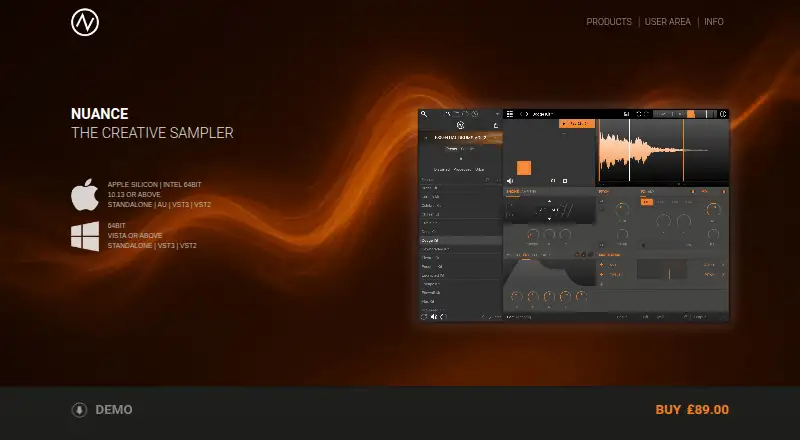Click the NUANCE heading text
The height and width of the screenshot is (440, 800).
click(99, 113)
